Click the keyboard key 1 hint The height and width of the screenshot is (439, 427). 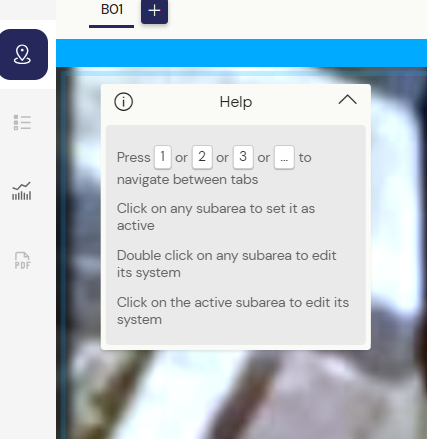click(x=163, y=157)
